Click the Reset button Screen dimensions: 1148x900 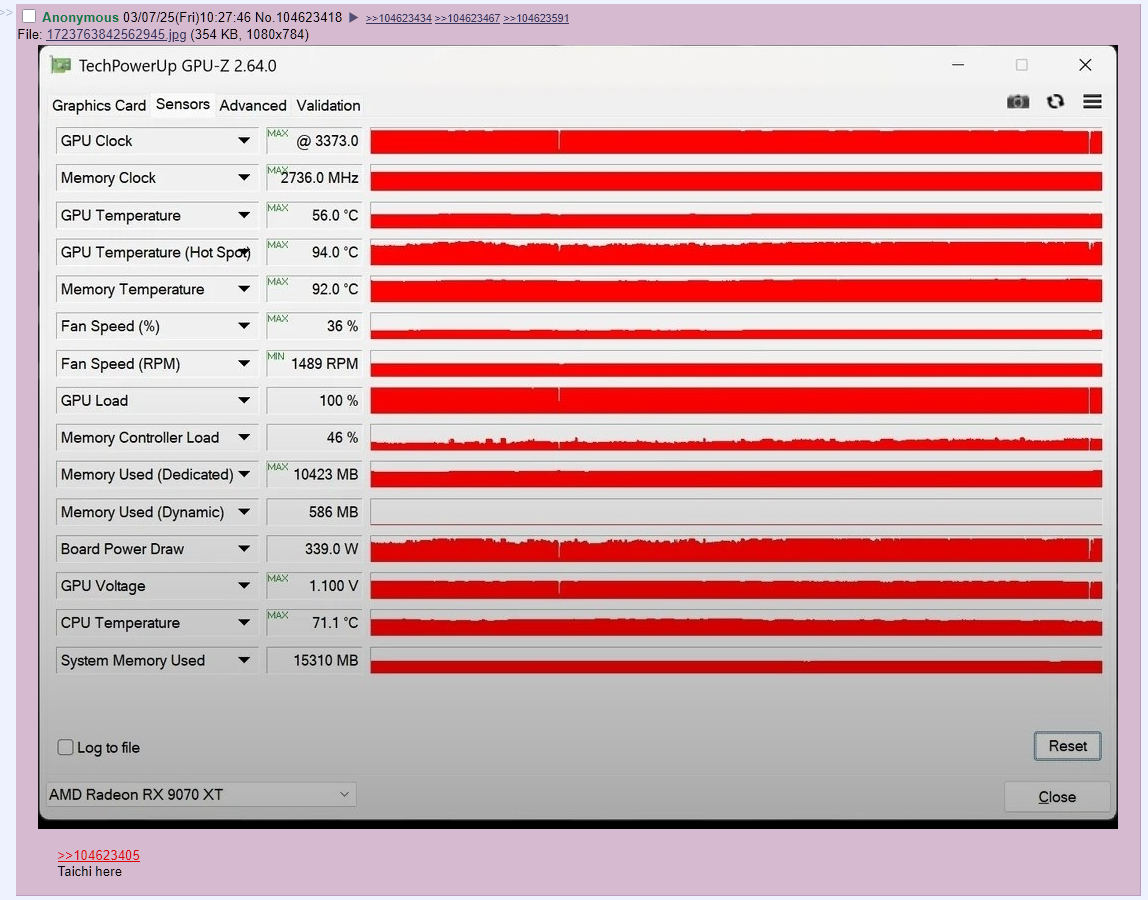click(1067, 745)
